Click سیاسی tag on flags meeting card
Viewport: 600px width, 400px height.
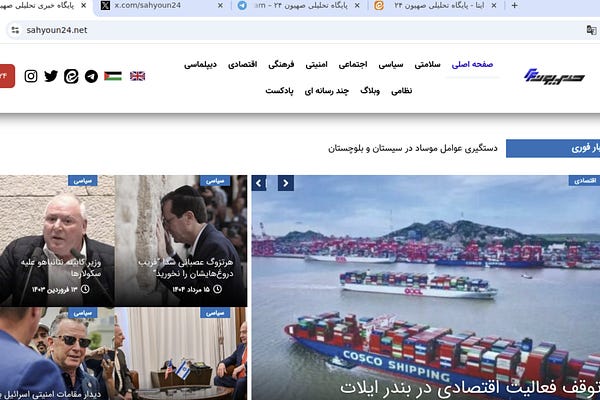215,313
